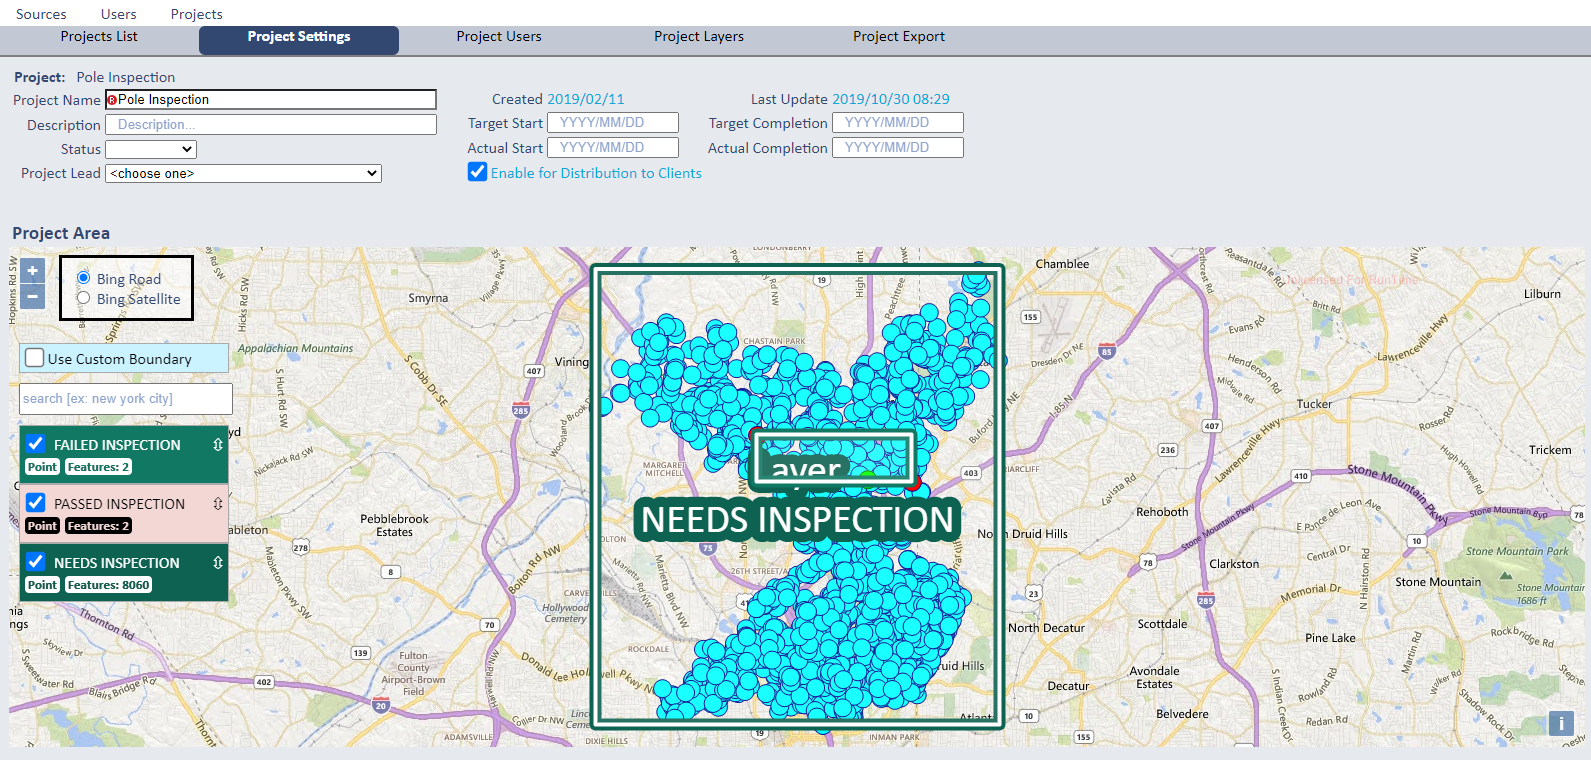The image size is (1591, 760).
Task: Select the Bing Satellite basemap
Action: tap(84, 298)
